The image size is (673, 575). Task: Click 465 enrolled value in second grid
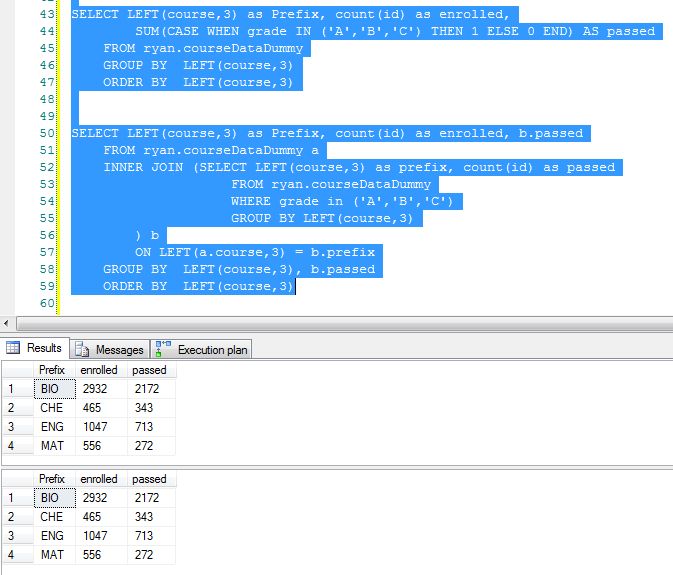101,517
